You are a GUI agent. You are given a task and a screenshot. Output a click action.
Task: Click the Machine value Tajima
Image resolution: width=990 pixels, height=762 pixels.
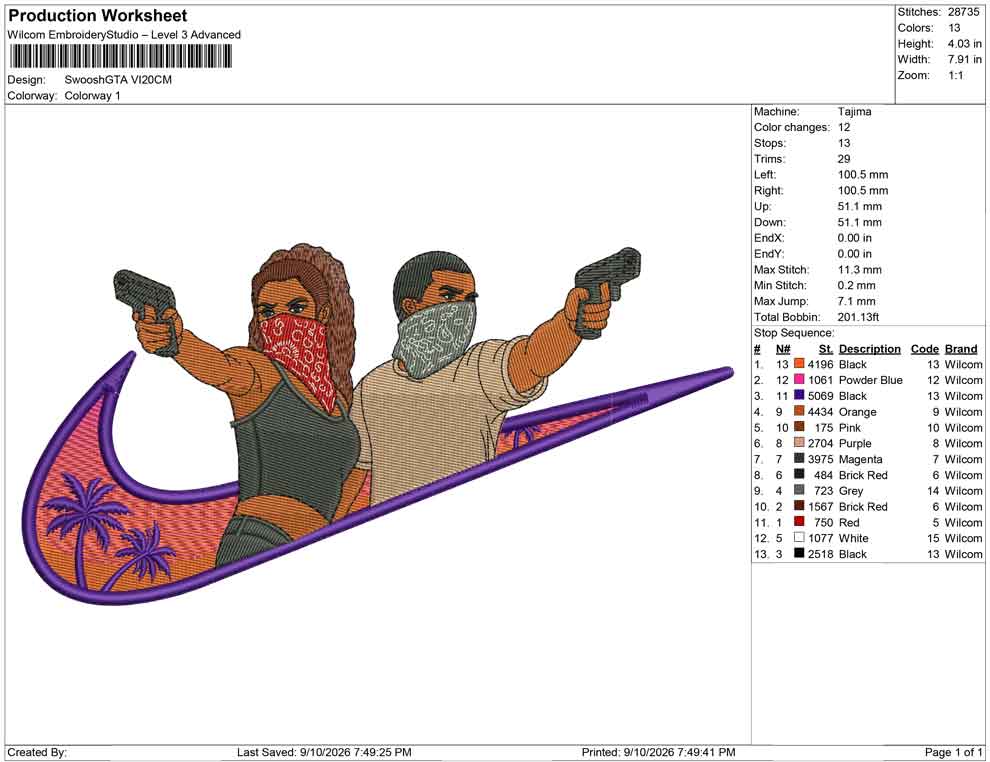coord(854,112)
